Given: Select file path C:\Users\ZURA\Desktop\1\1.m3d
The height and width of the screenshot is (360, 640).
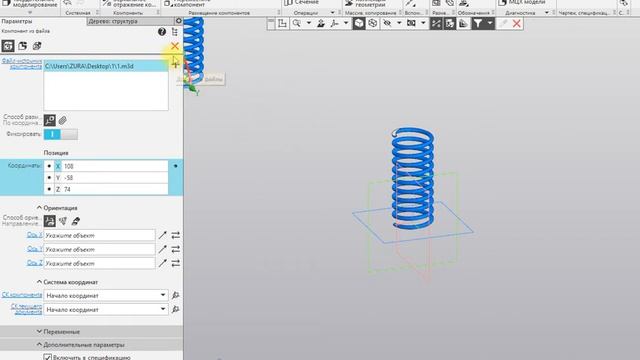Looking at the screenshot, I should (106, 66).
